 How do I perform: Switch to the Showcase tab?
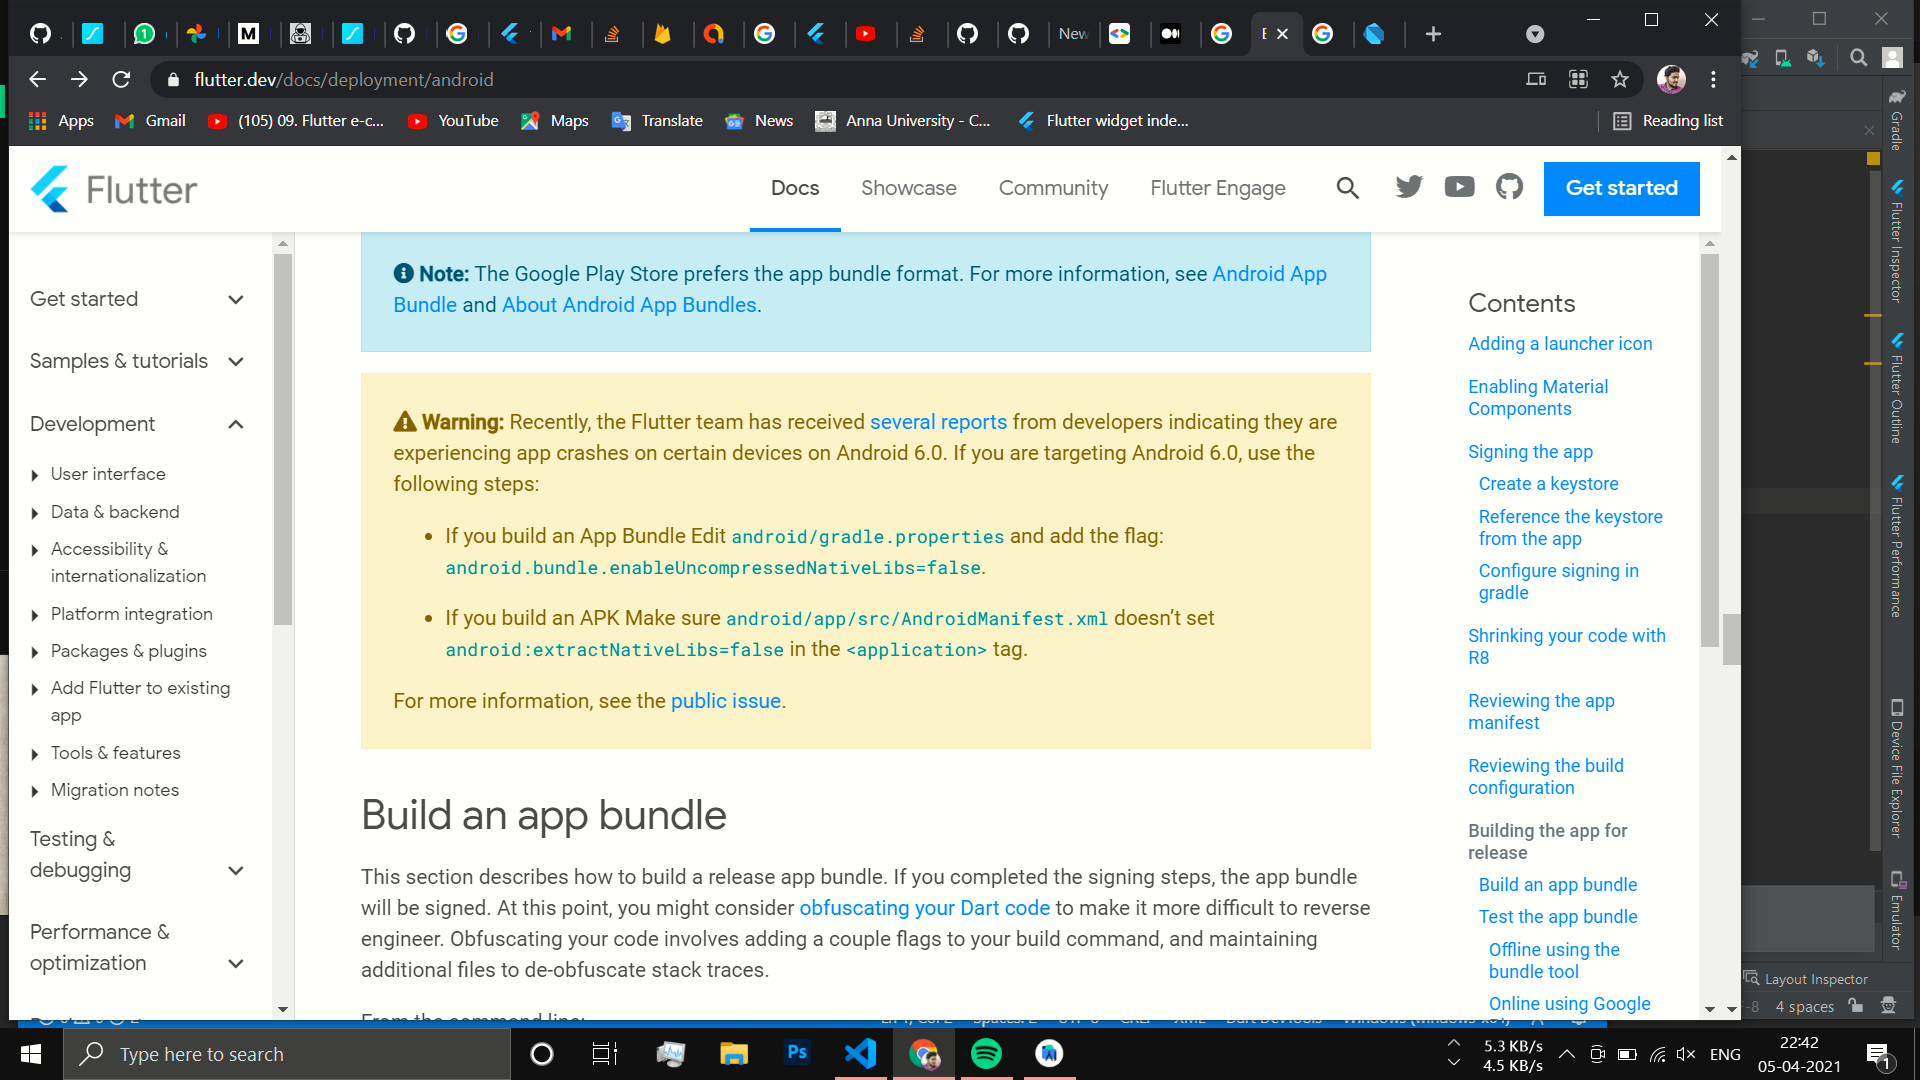pos(908,188)
